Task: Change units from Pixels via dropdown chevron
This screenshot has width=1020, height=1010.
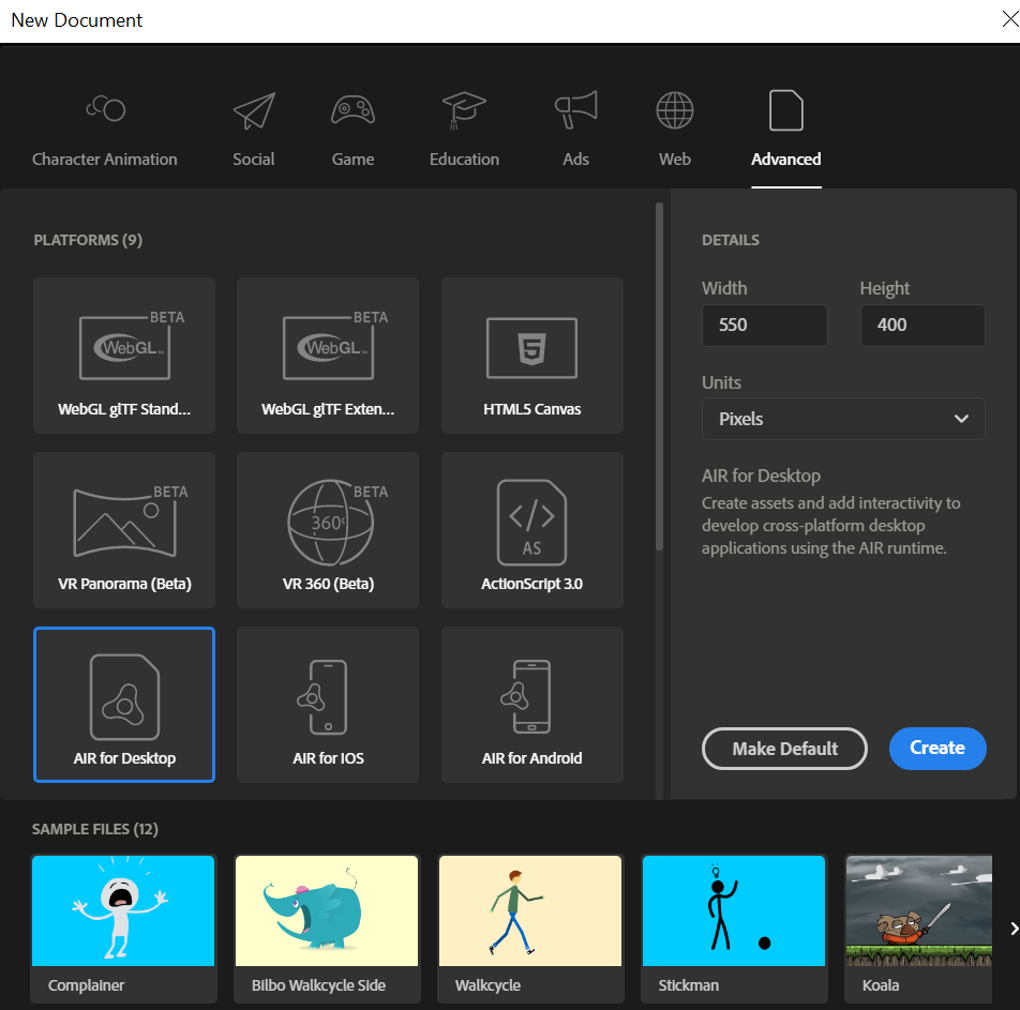Action: (x=961, y=418)
